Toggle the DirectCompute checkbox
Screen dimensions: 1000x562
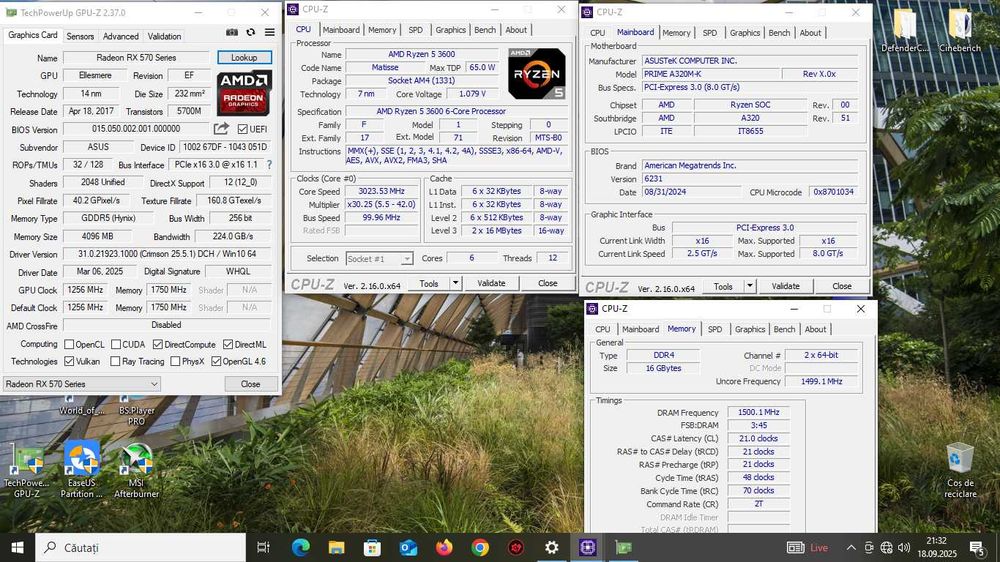tap(158, 344)
